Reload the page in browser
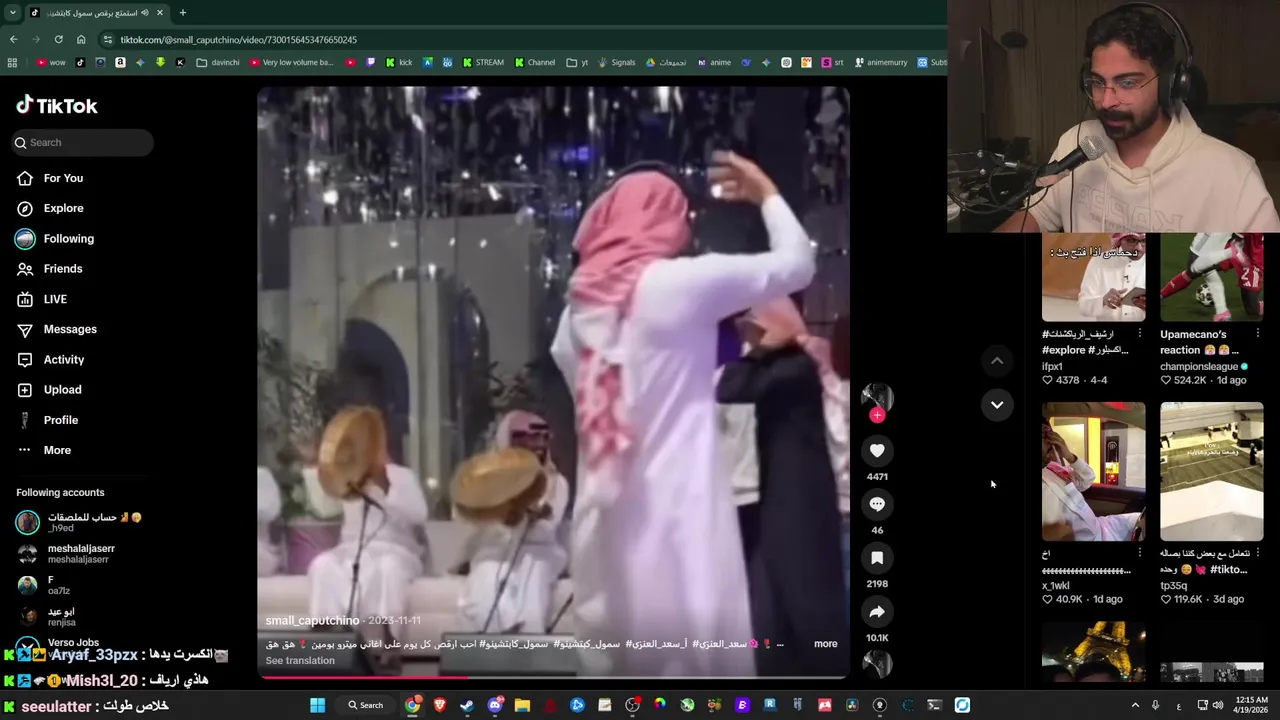This screenshot has width=1280, height=720. (x=58, y=40)
